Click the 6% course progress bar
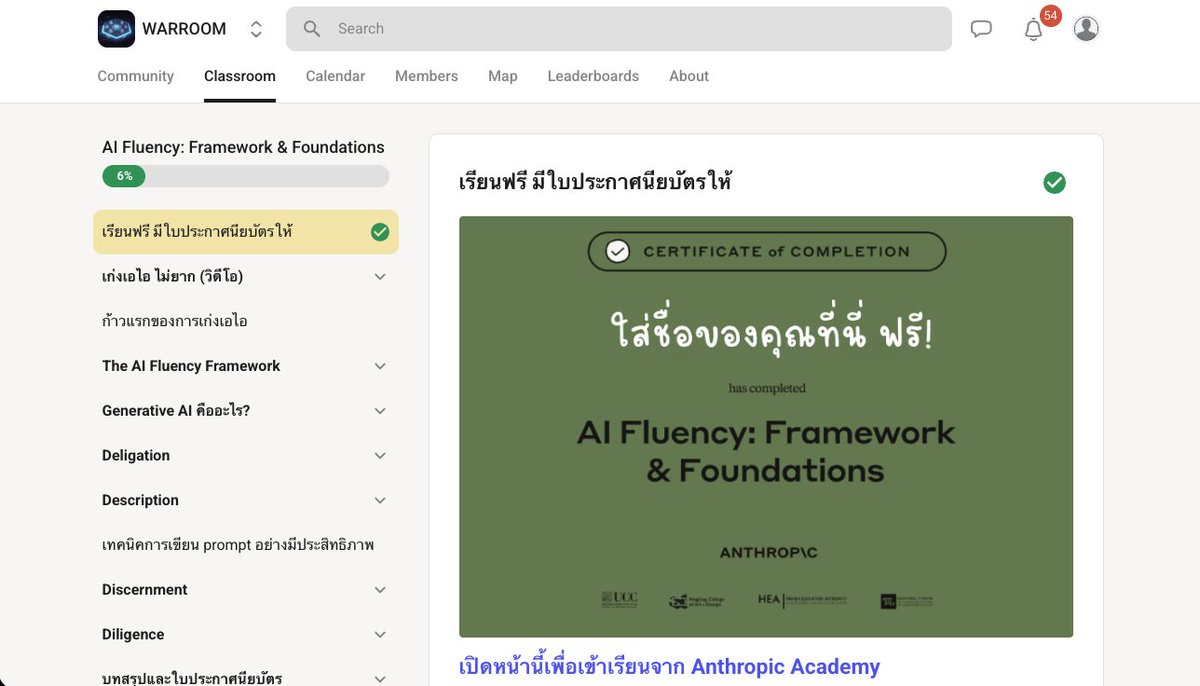Viewport: 1200px width, 686px height. 245,176
